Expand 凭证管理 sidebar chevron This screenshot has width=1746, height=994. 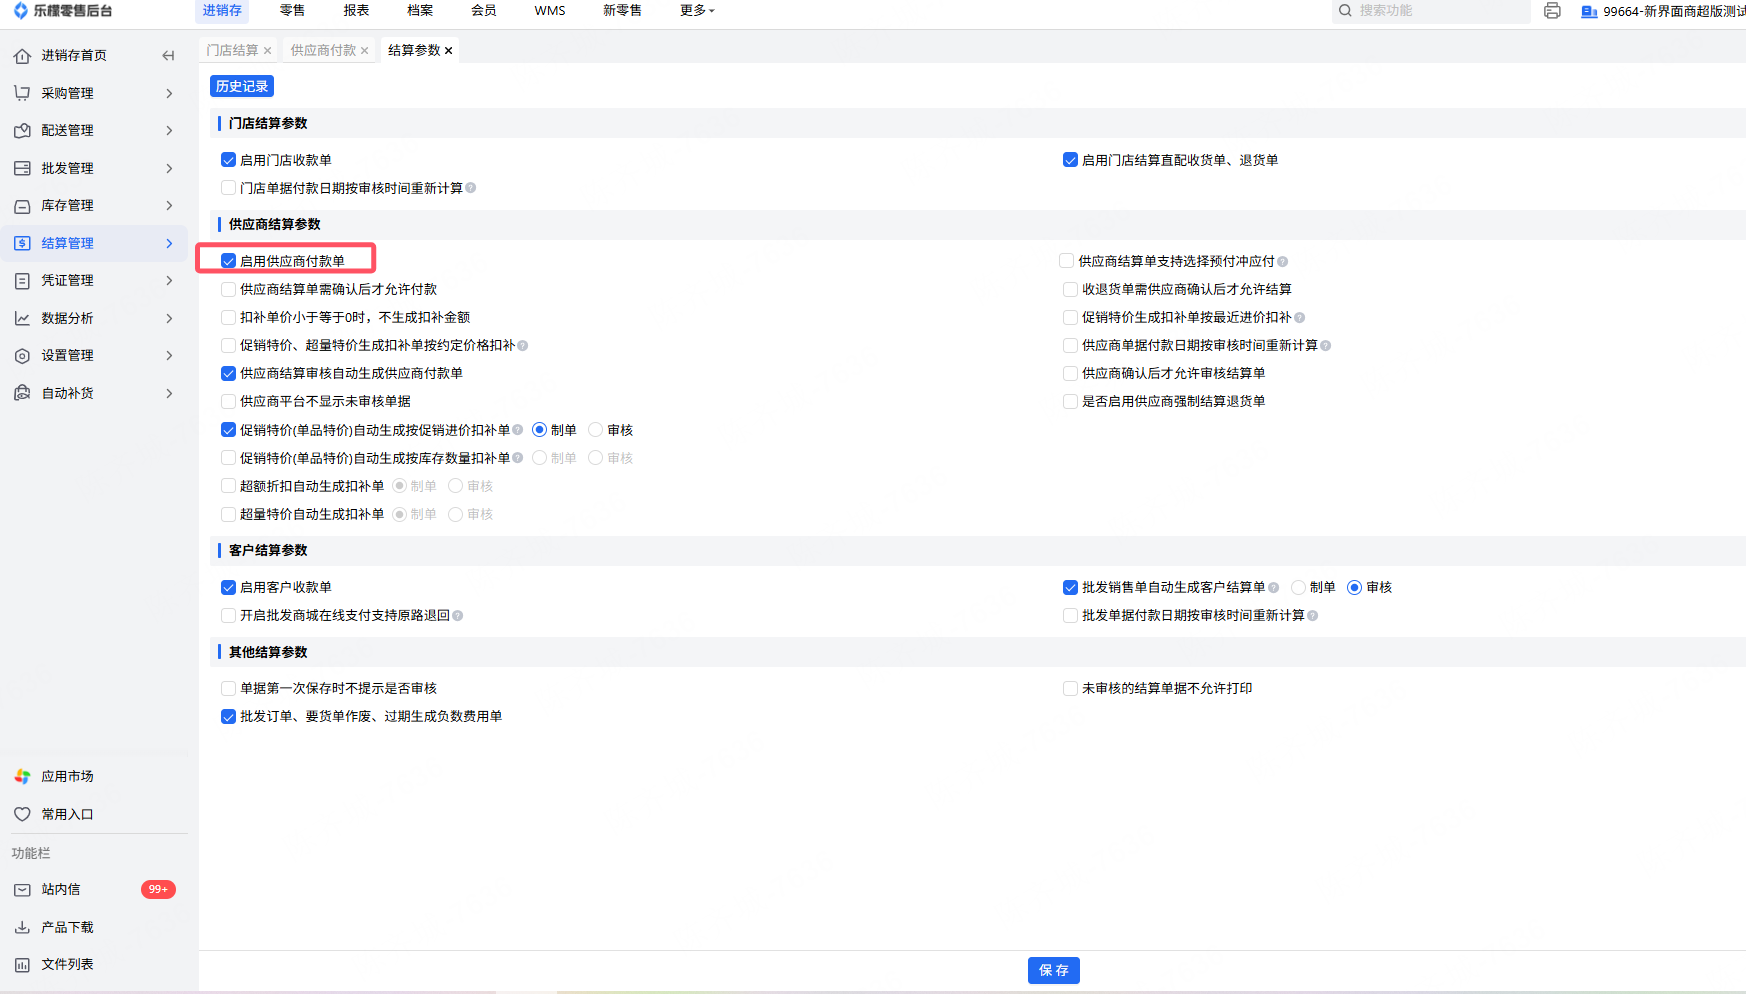[x=169, y=281]
